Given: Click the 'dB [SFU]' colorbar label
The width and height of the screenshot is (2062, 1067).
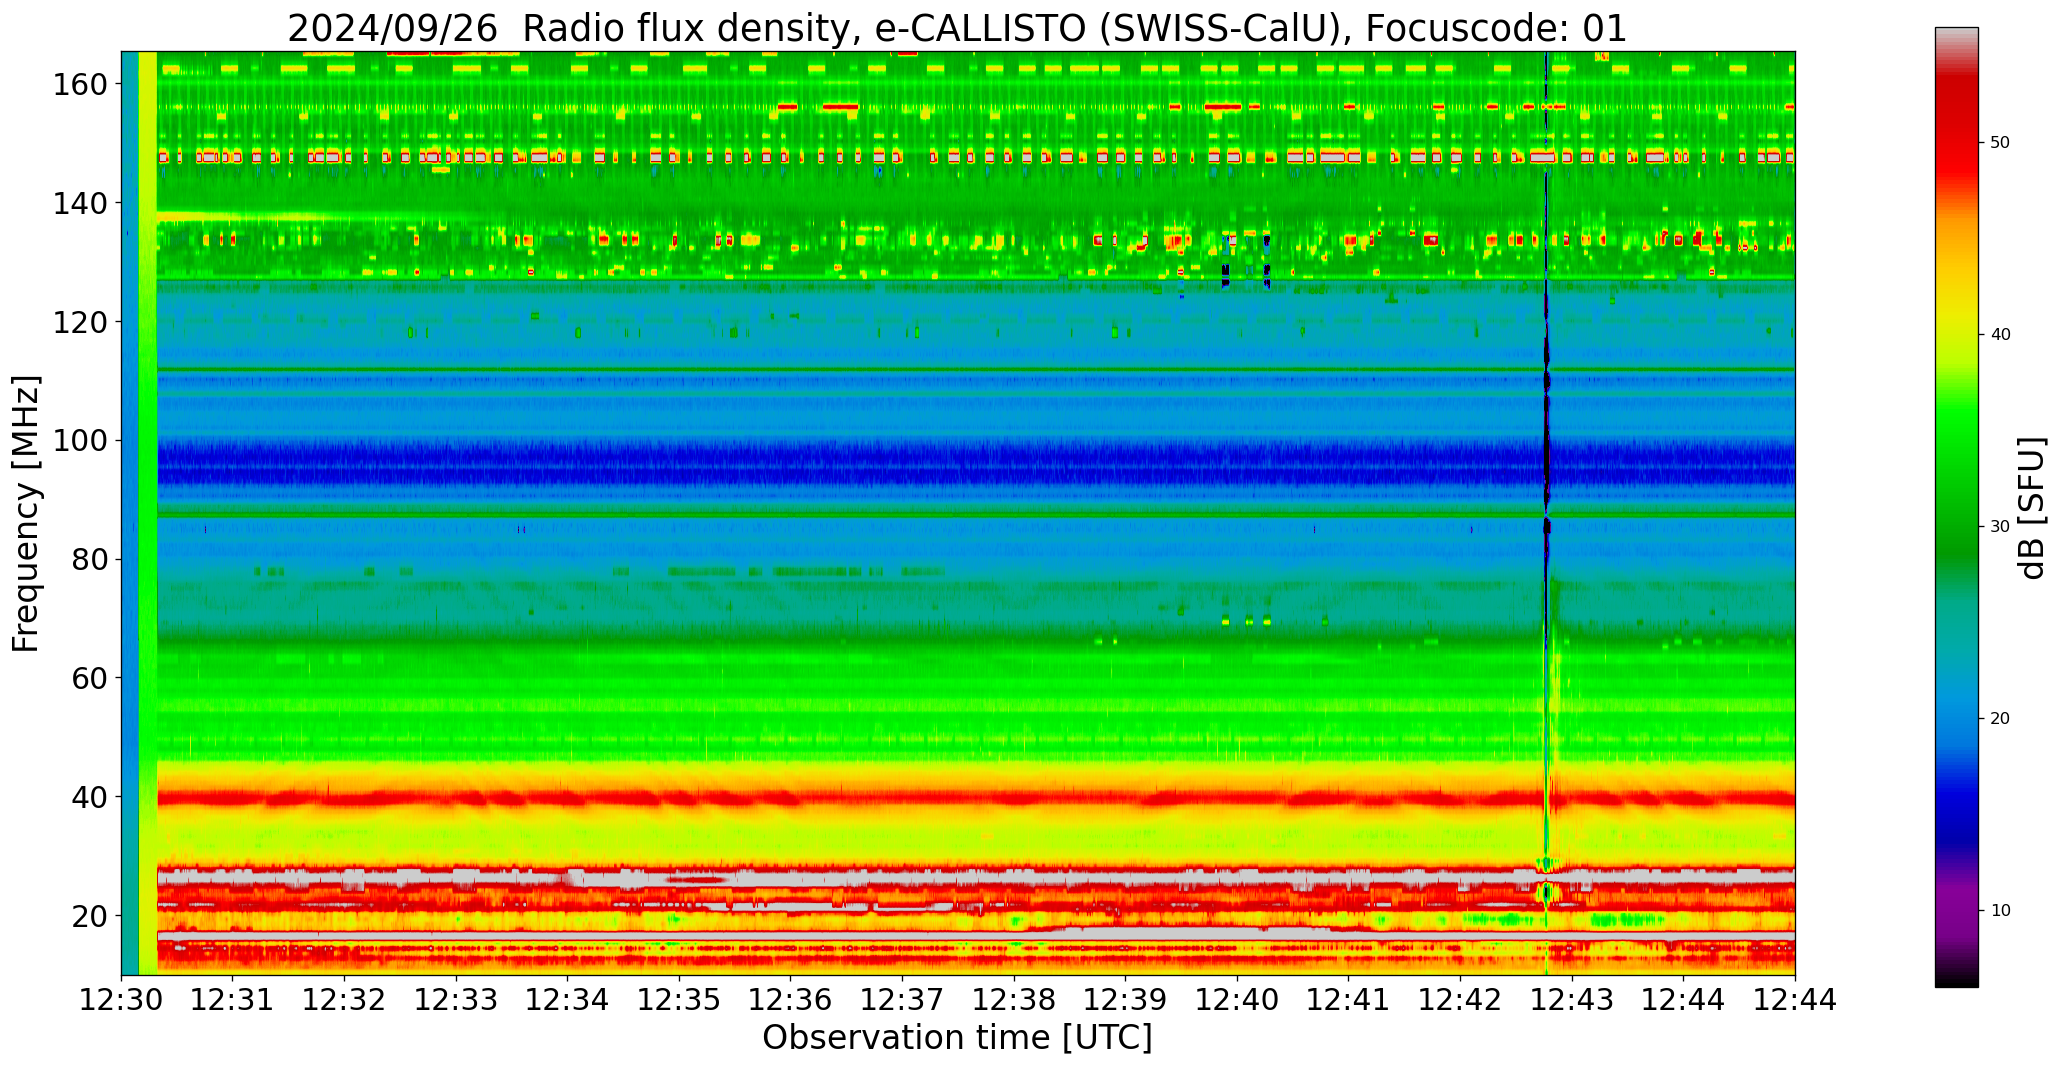Looking at the screenshot, I should coord(2032,507).
